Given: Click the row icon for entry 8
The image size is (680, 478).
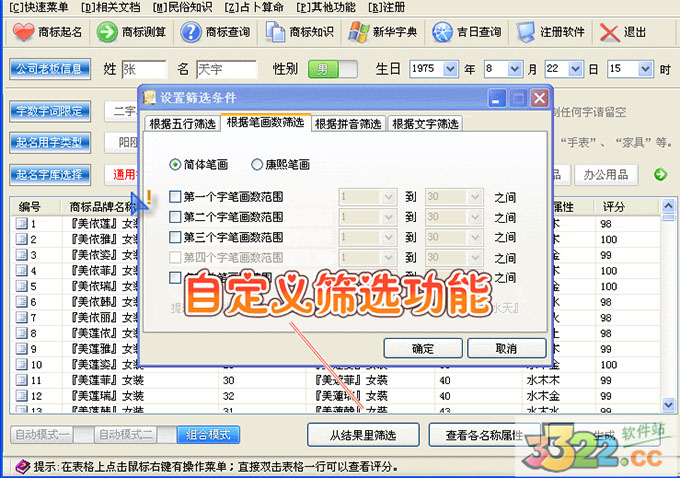Looking at the screenshot, I should [21, 333].
